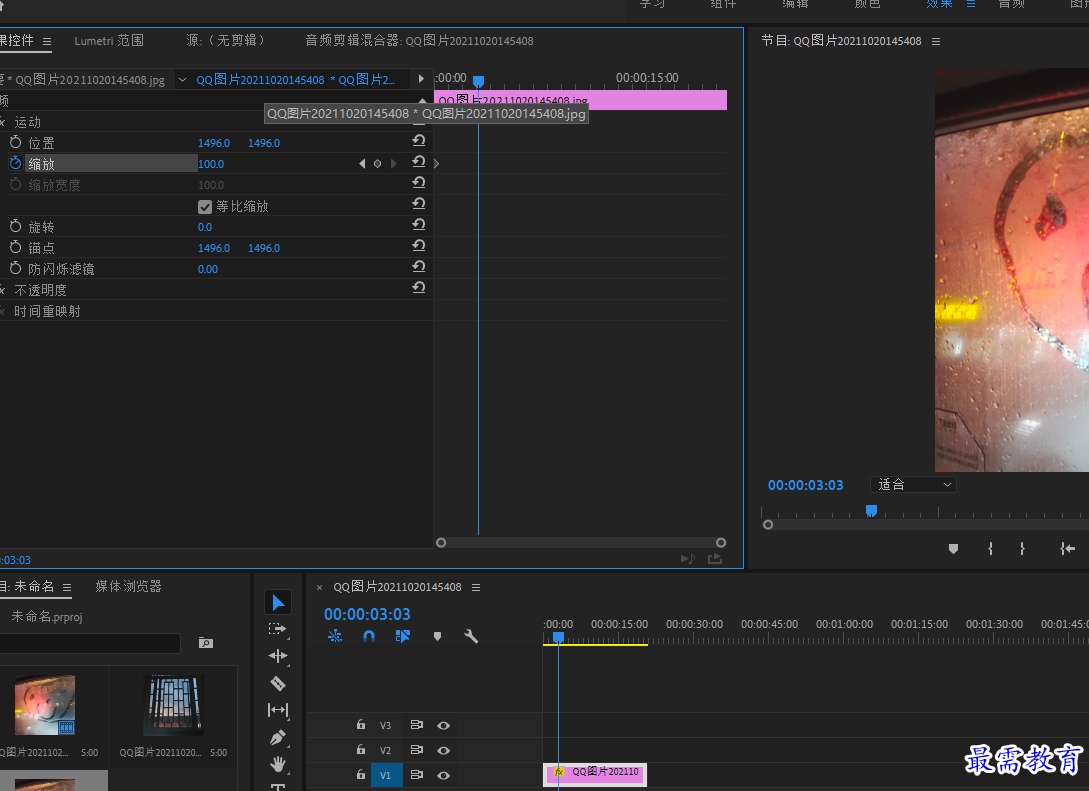Switch to 音频剪辑混合器 tab
The width and height of the screenshot is (1089, 791).
click(419, 41)
